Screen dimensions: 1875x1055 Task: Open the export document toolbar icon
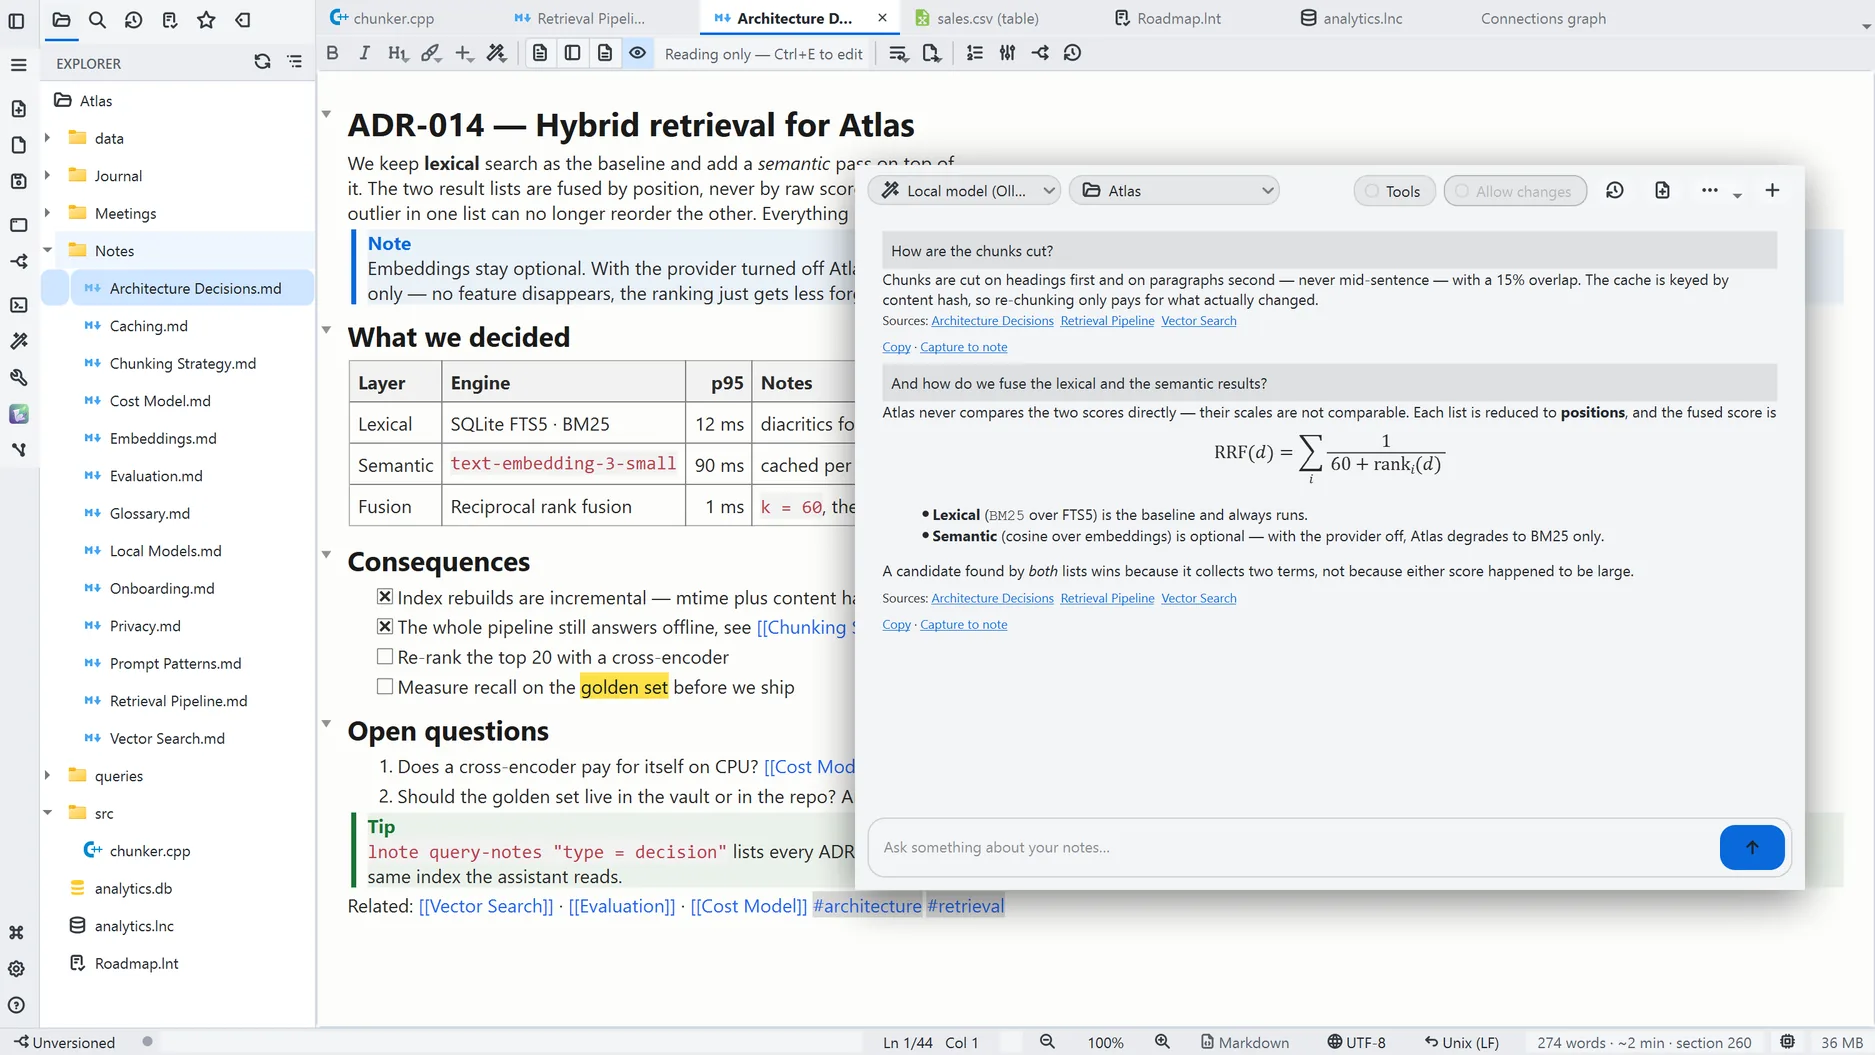(x=931, y=53)
